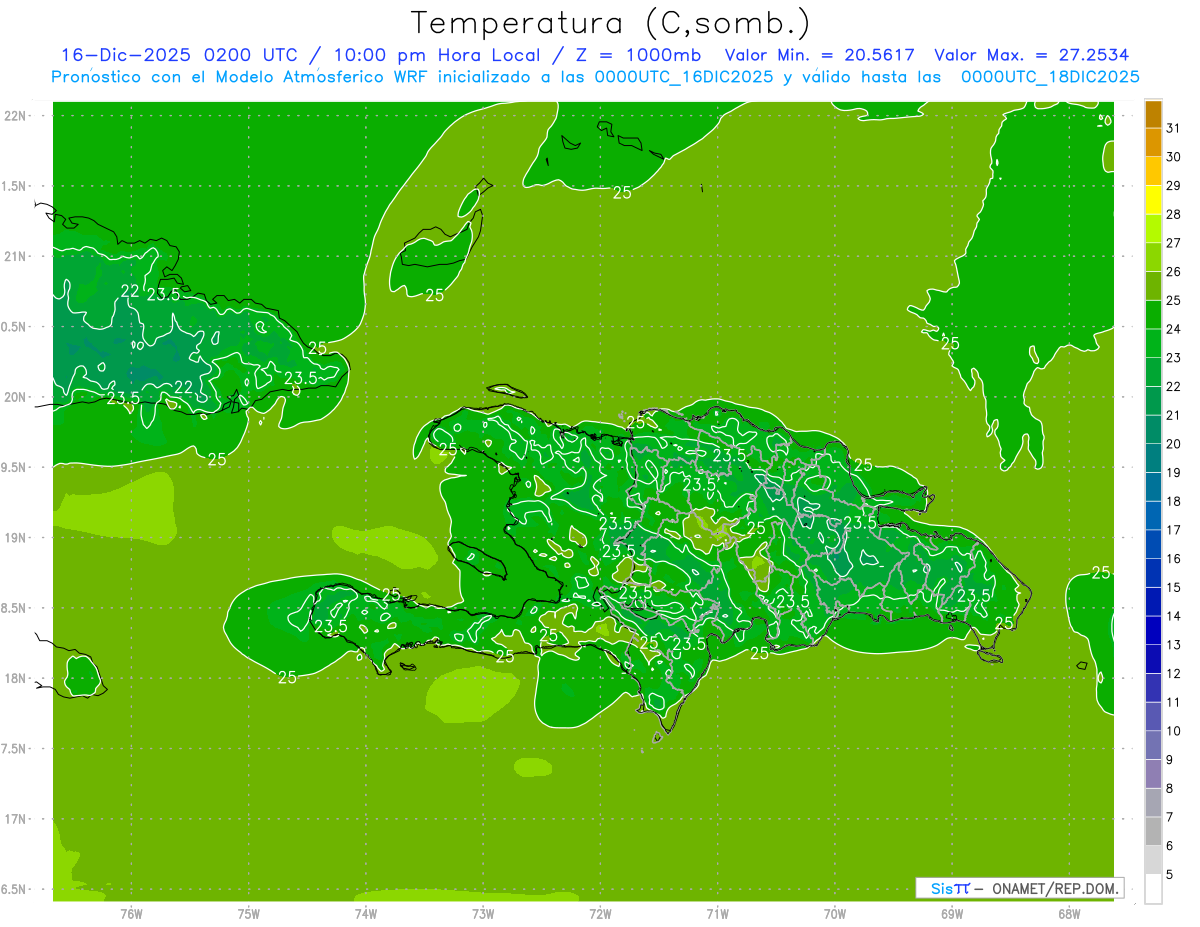Click the 'Z = 1000mb' level text
This screenshot has height=927, width=1200.
[x=637, y=55]
